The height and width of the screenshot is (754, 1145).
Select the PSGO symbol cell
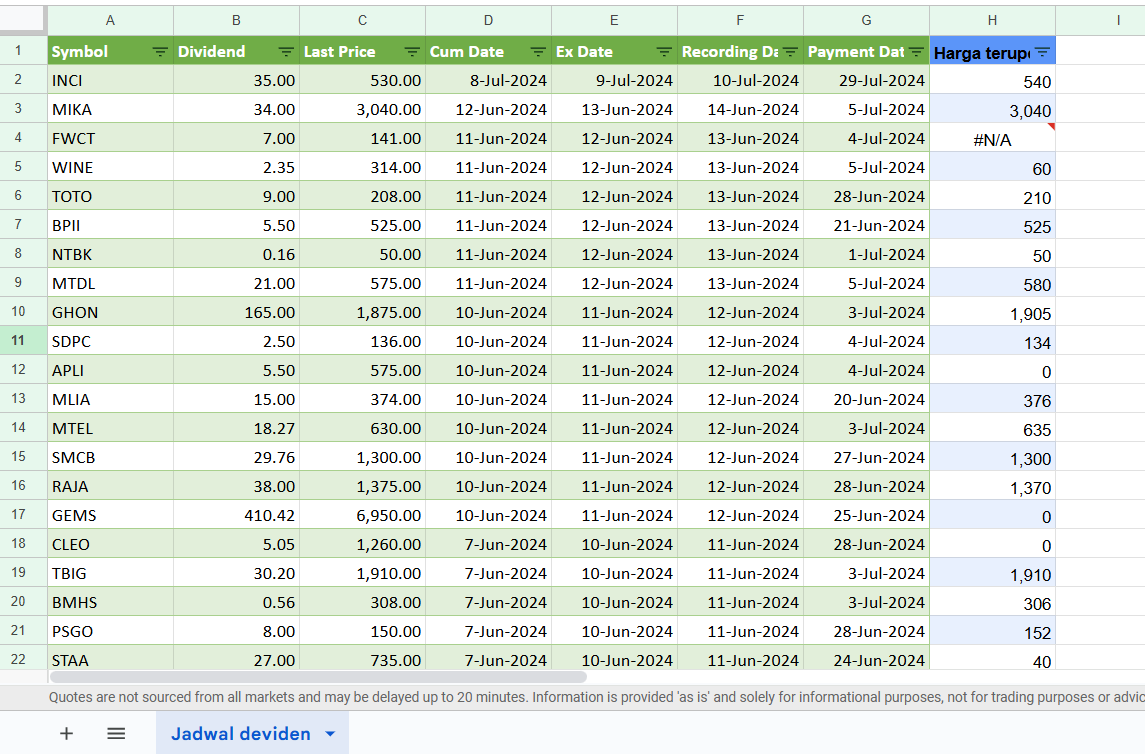point(110,631)
